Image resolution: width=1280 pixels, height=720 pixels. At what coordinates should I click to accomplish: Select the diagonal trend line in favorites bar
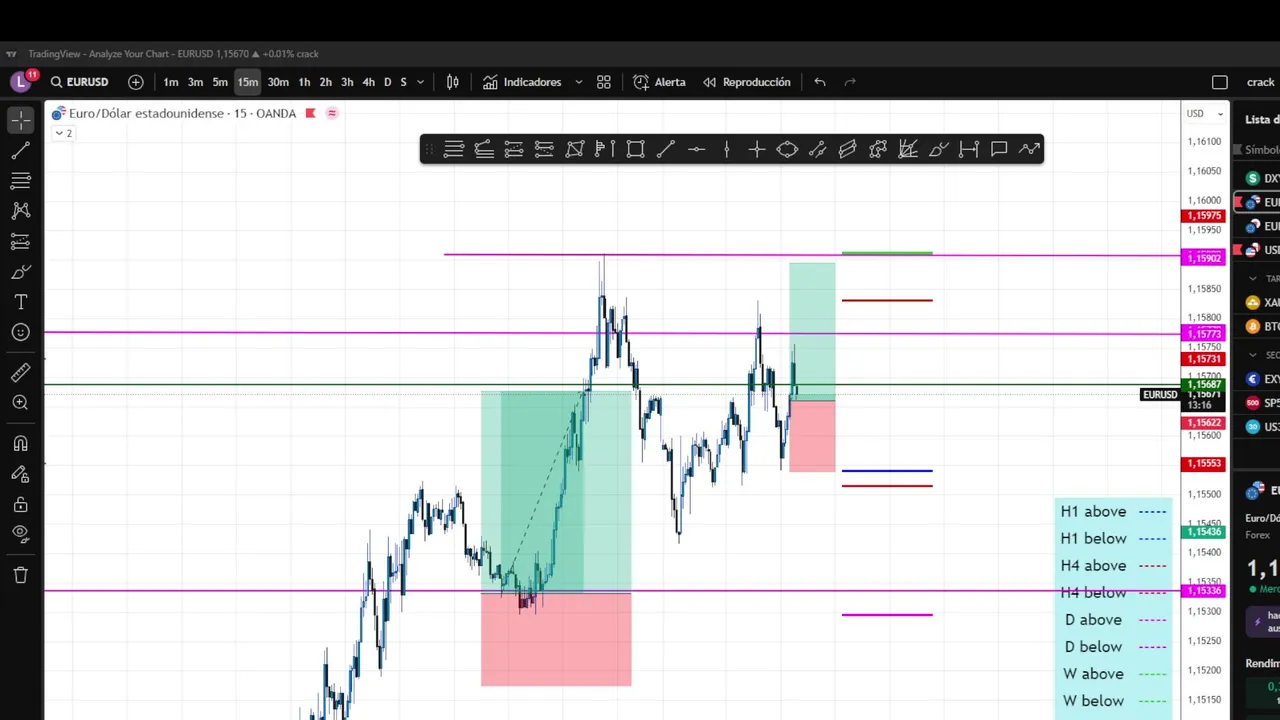click(666, 149)
